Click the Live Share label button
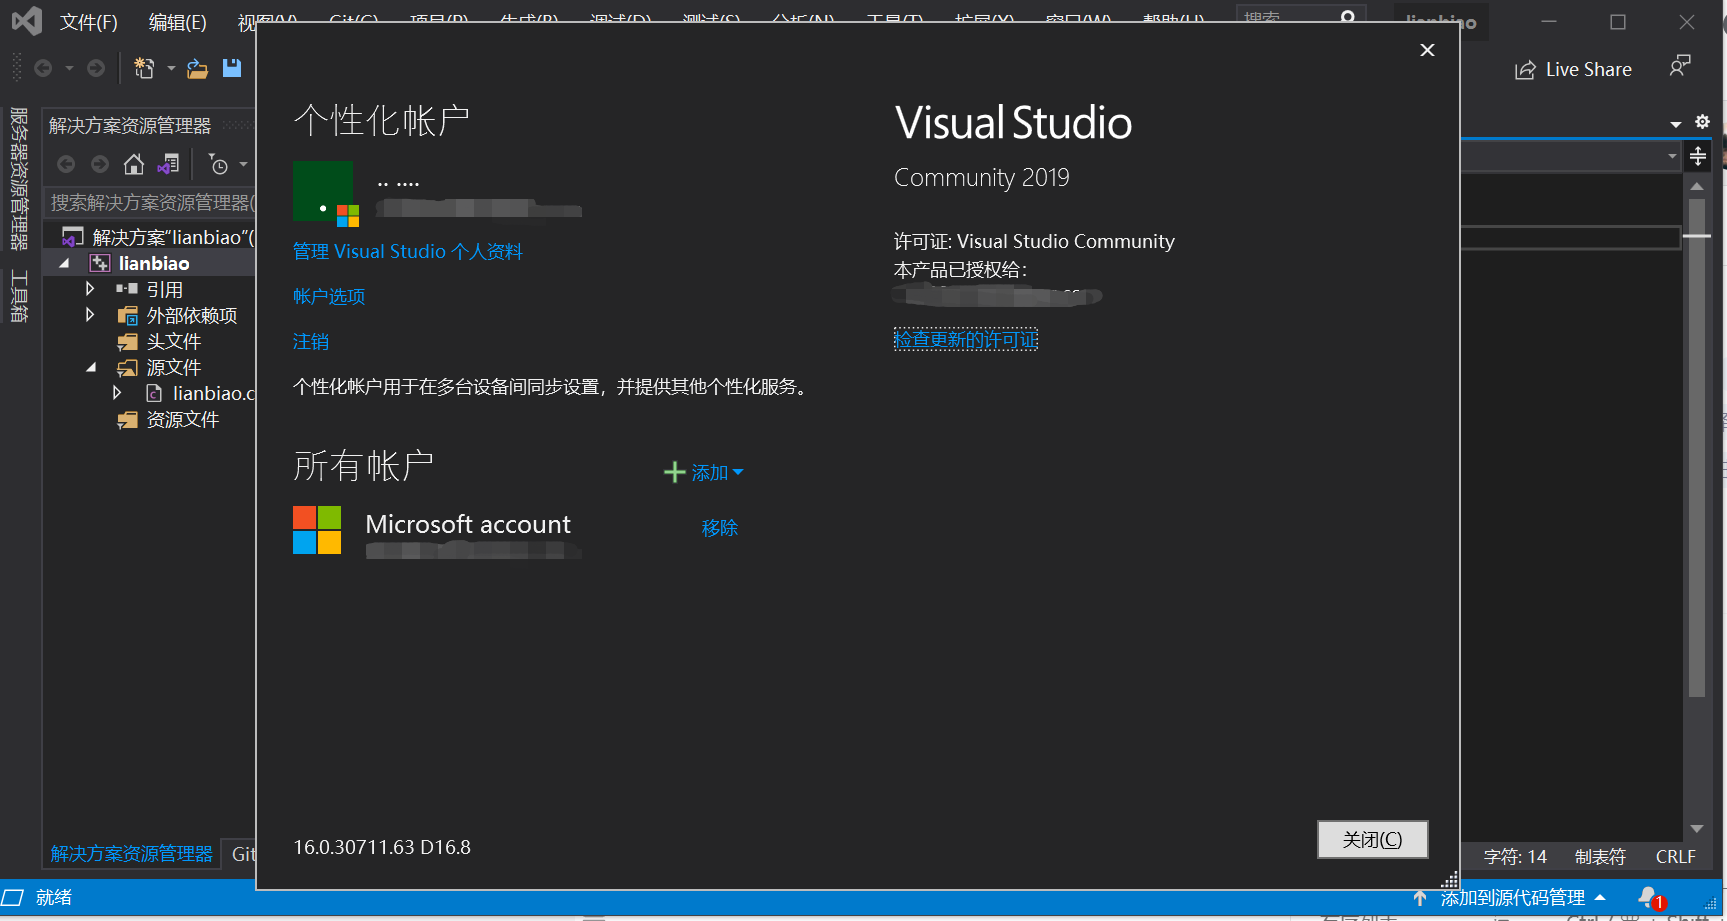This screenshot has width=1727, height=921. [x=1588, y=69]
